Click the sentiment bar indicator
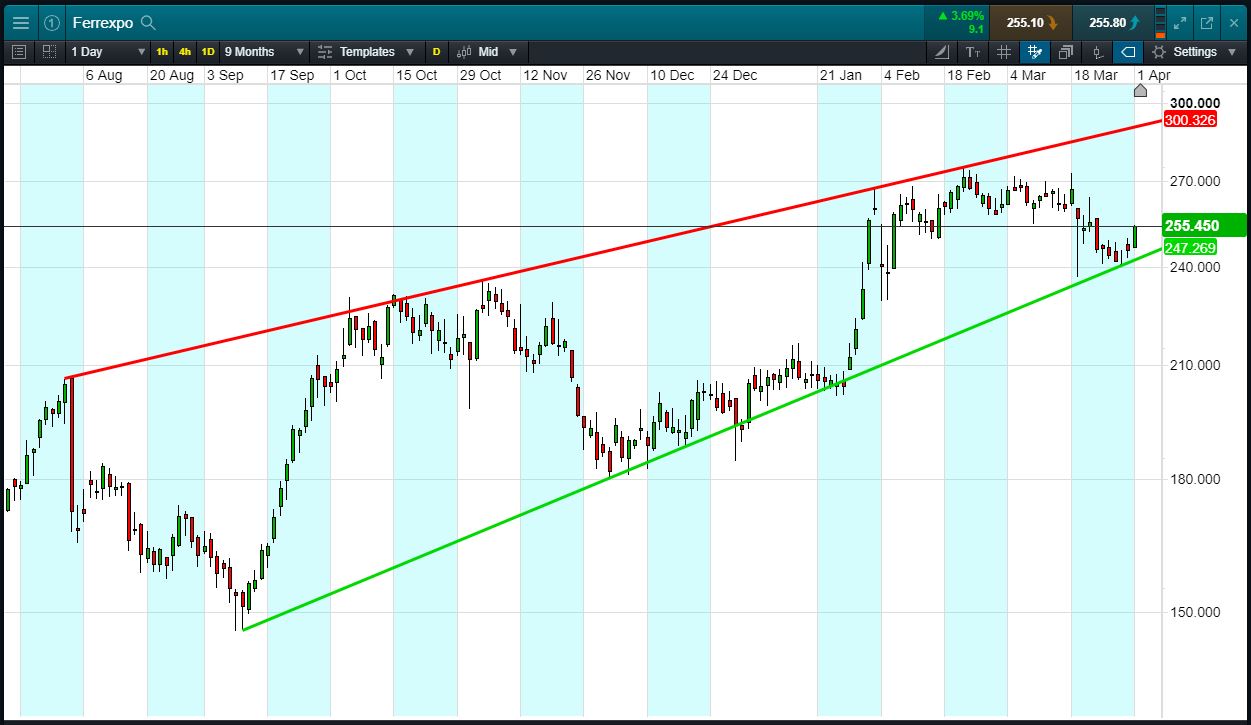The height and width of the screenshot is (725, 1251). click(1159, 22)
